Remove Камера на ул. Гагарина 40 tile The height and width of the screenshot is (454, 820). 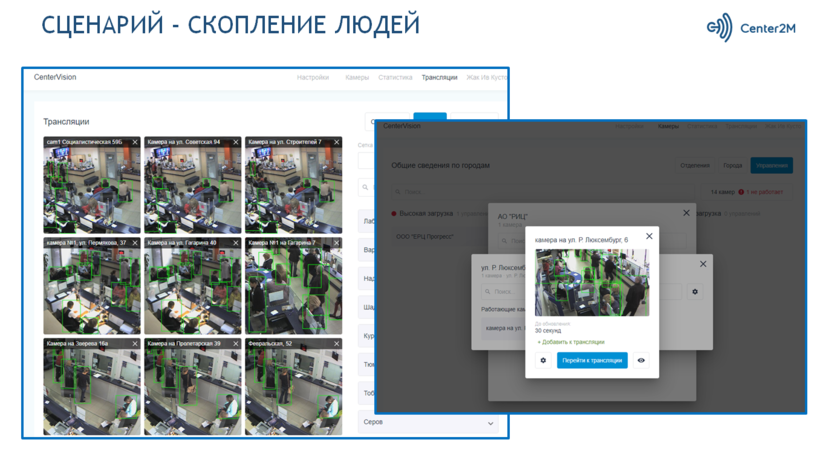(x=236, y=243)
